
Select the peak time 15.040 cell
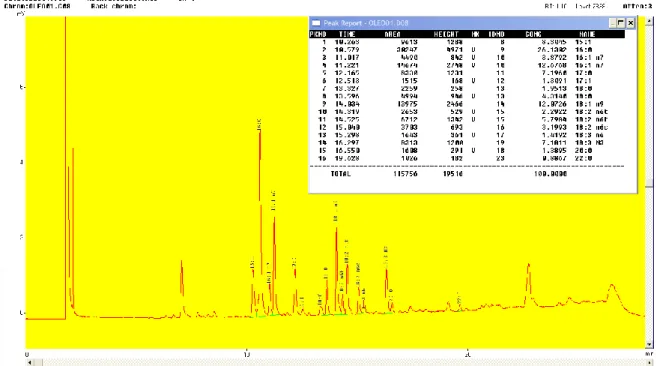click(x=347, y=127)
